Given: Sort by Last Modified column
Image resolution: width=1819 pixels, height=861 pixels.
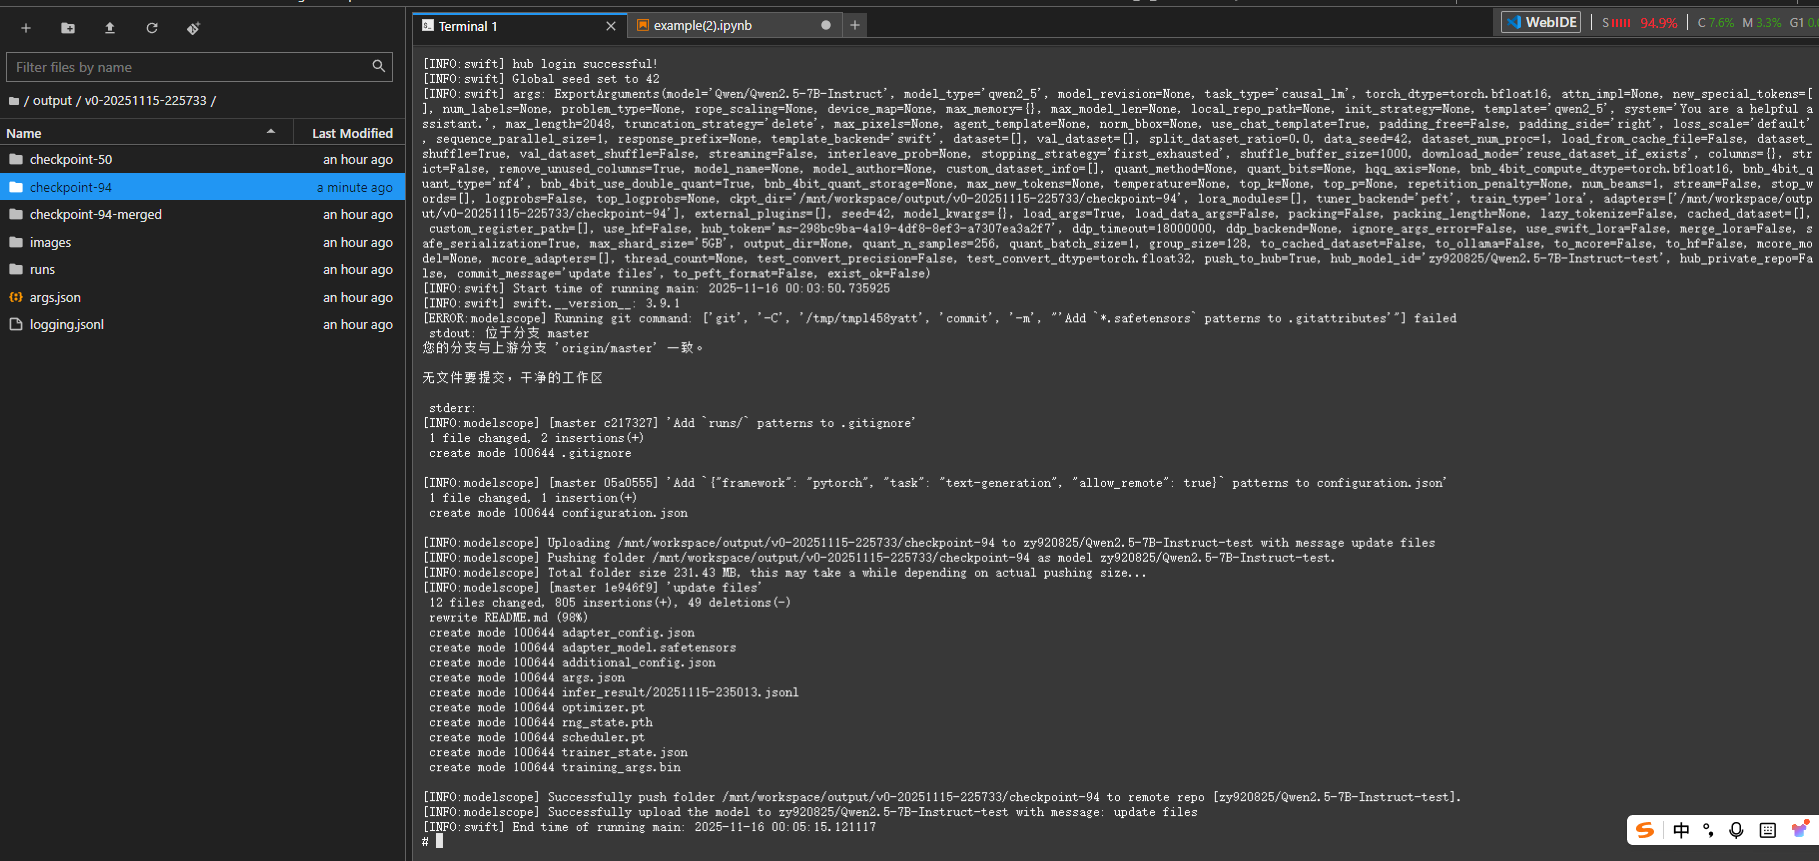Looking at the screenshot, I should pyautogui.click(x=352, y=133).
